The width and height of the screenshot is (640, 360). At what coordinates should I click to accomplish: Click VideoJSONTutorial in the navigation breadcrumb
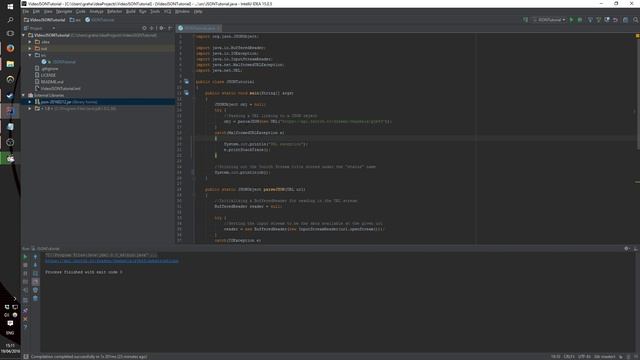click(x=44, y=20)
